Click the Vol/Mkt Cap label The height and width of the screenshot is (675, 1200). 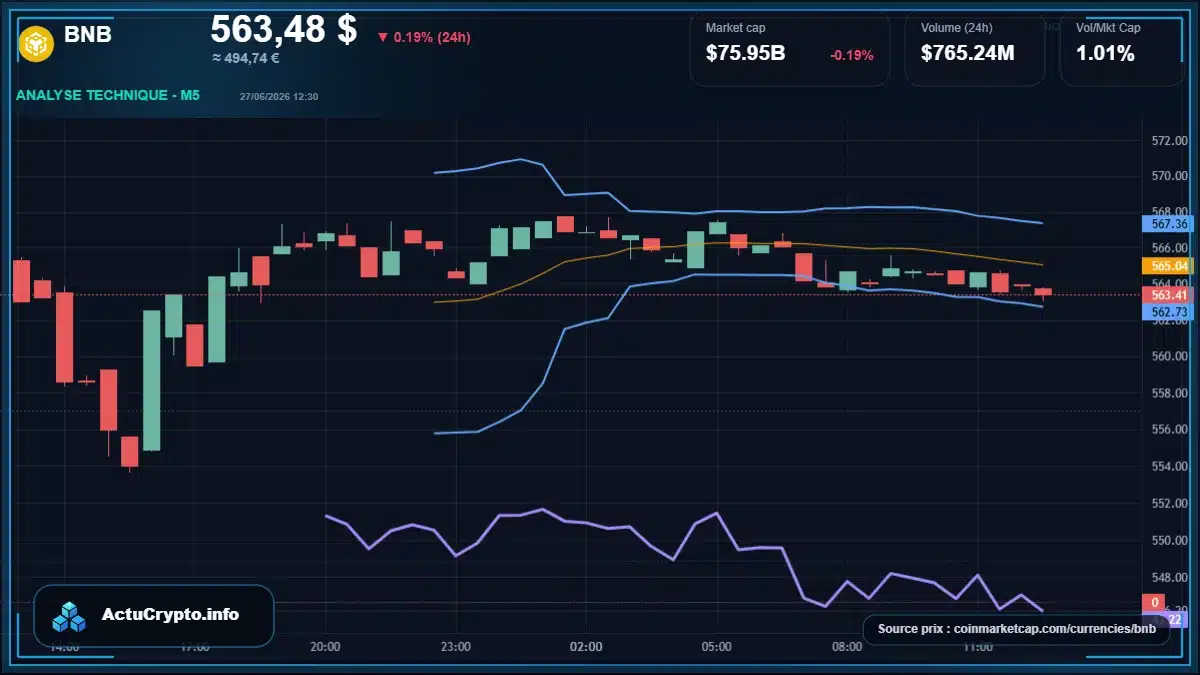pyautogui.click(x=1108, y=28)
